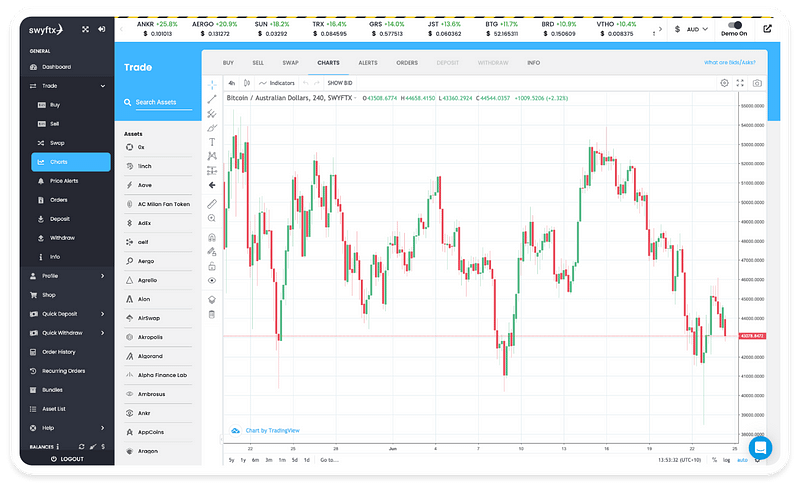Open the 'What are Bids/Asks?' link
Viewport: 800px width, 489px height.
click(730, 62)
